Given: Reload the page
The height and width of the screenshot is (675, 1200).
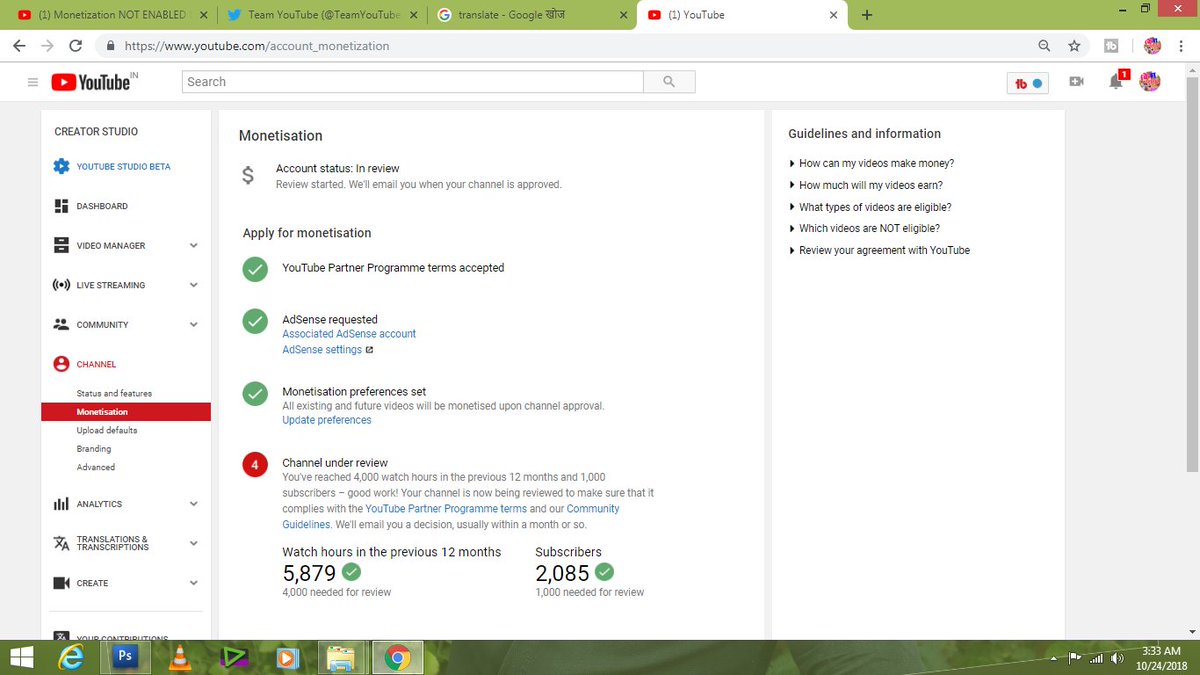Looking at the screenshot, I should 76,46.
